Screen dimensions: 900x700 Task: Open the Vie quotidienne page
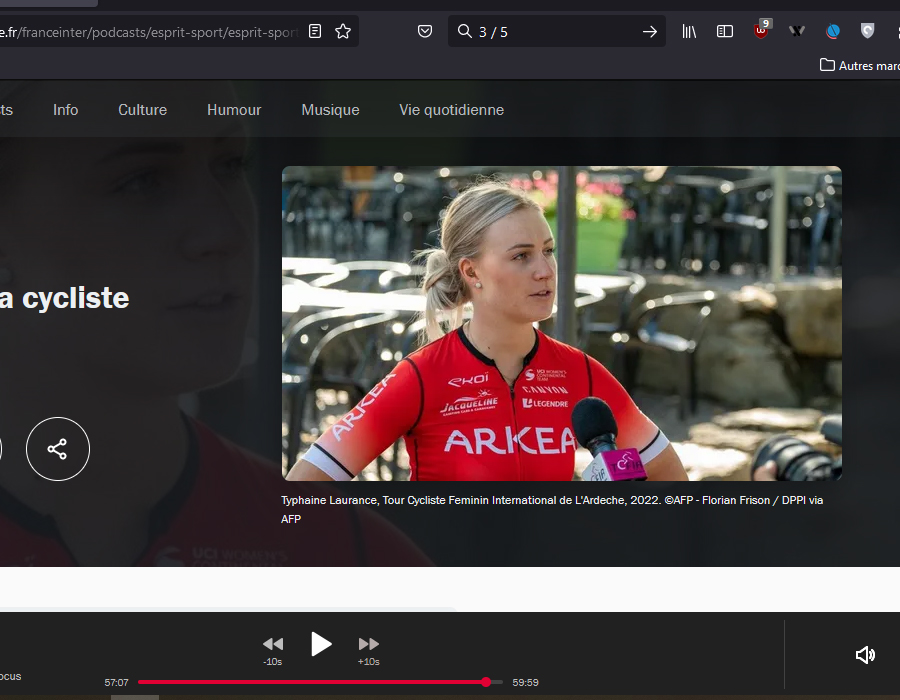click(x=451, y=109)
